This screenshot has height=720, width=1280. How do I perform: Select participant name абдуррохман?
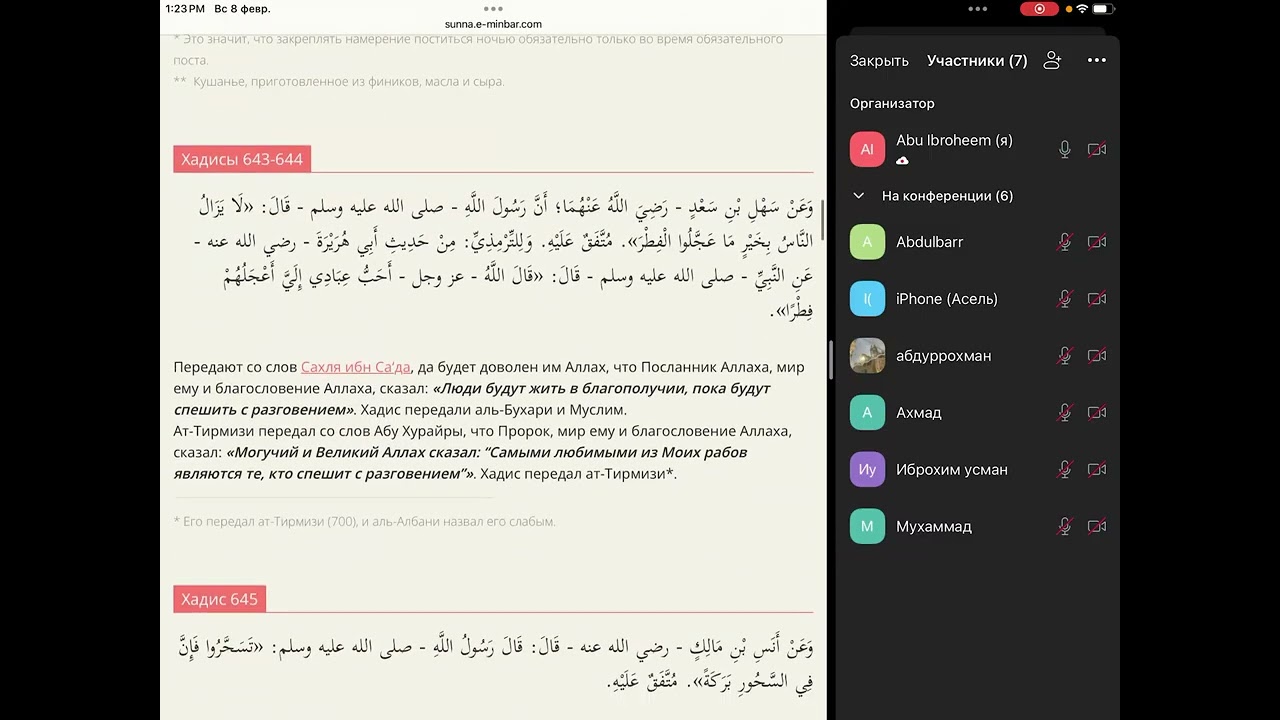coord(944,356)
